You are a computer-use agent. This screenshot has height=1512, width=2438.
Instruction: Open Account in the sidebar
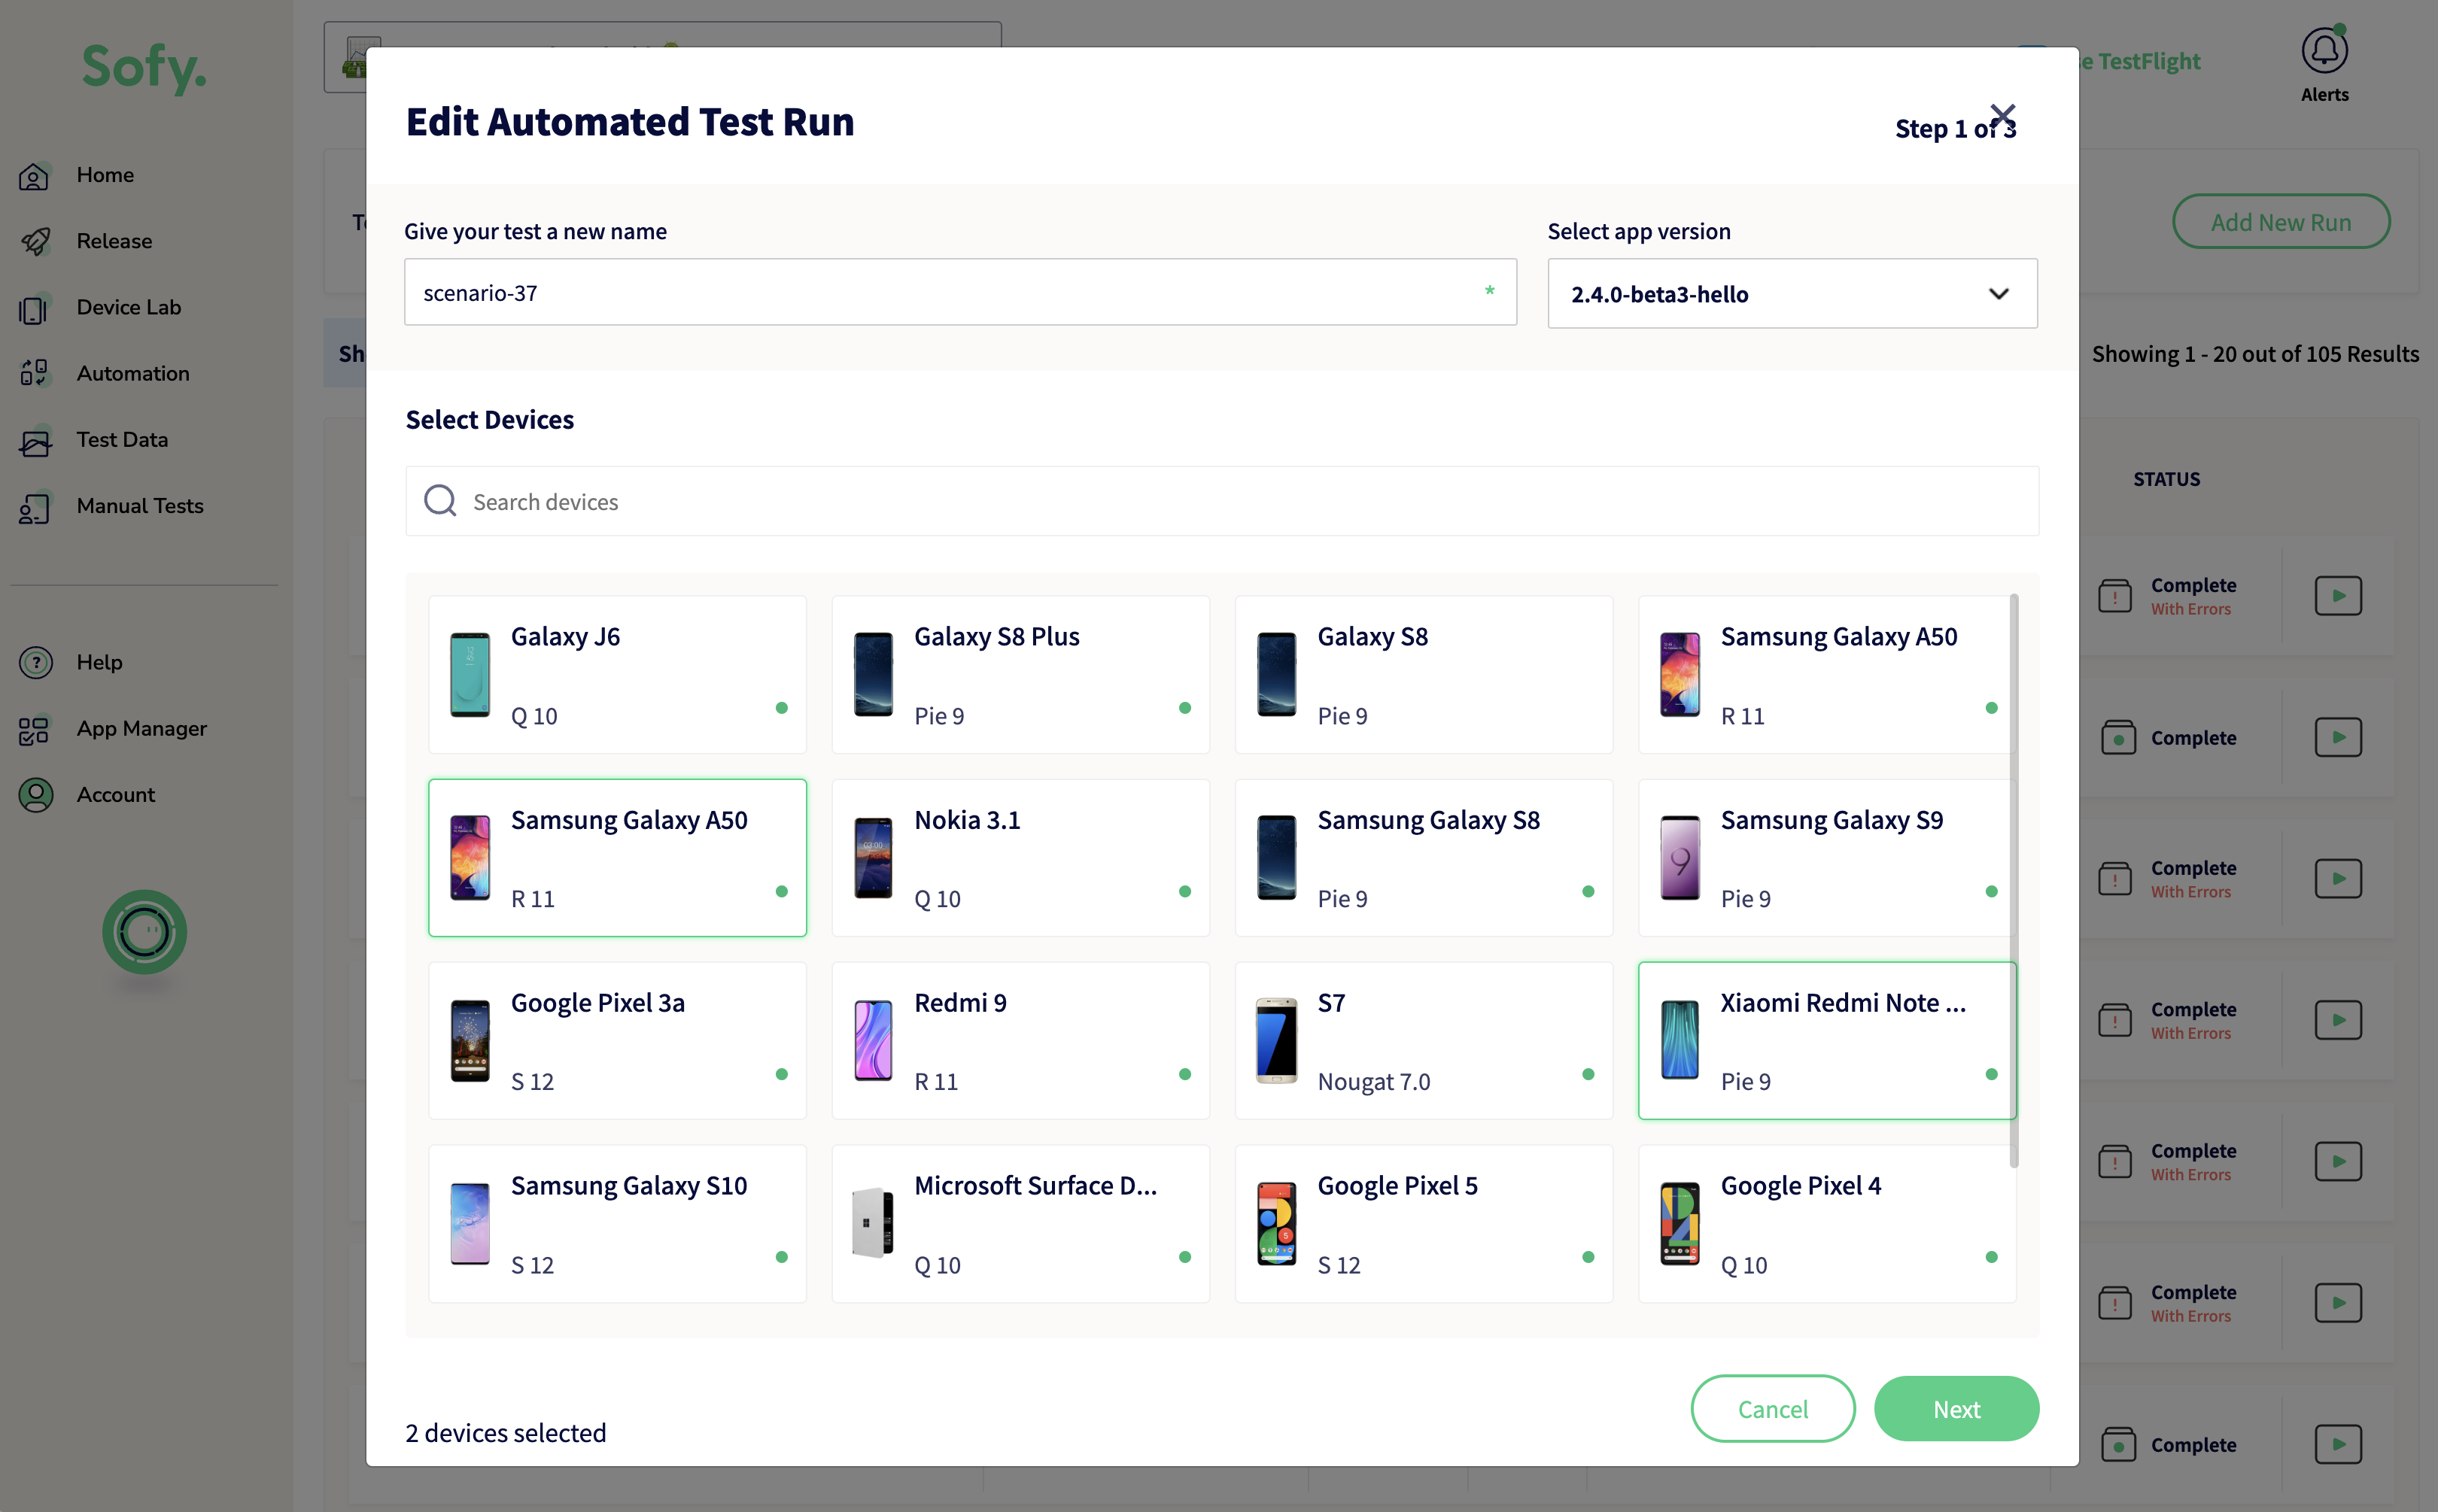116,794
